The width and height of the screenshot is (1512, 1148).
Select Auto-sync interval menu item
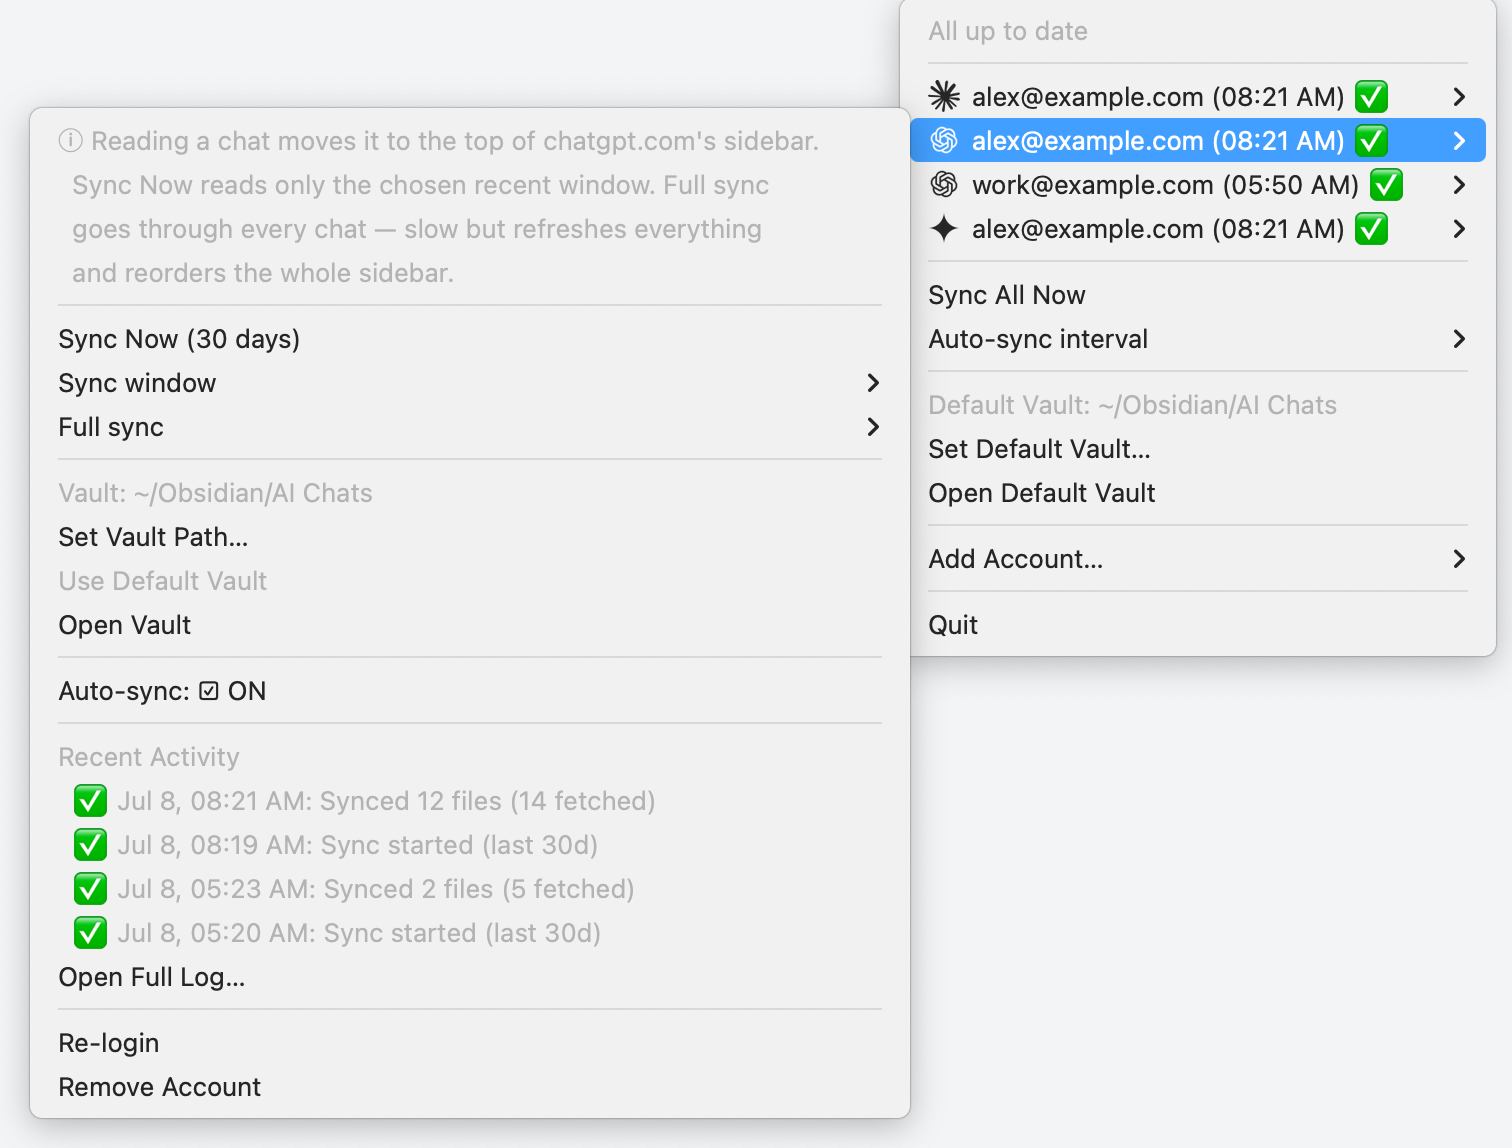pyautogui.click(x=1198, y=339)
